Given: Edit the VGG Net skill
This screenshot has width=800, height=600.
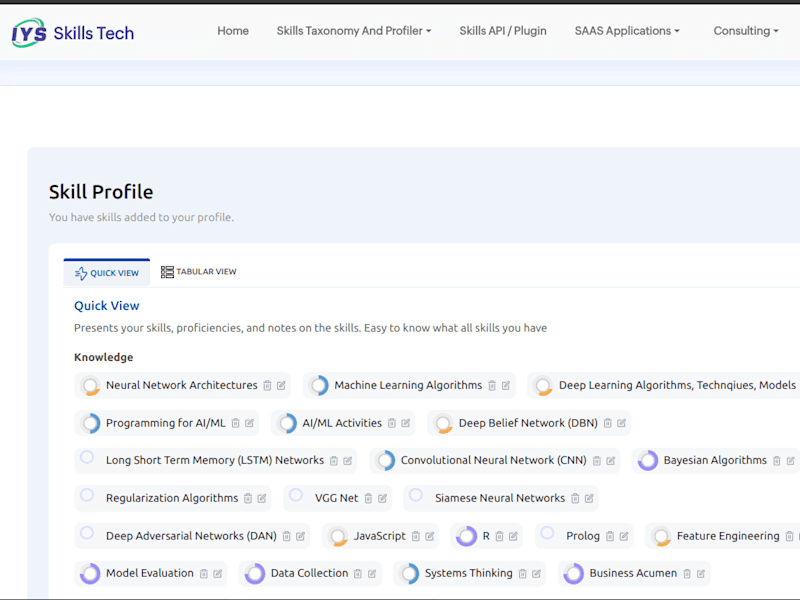Looking at the screenshot, I should [x=382, y=498].
